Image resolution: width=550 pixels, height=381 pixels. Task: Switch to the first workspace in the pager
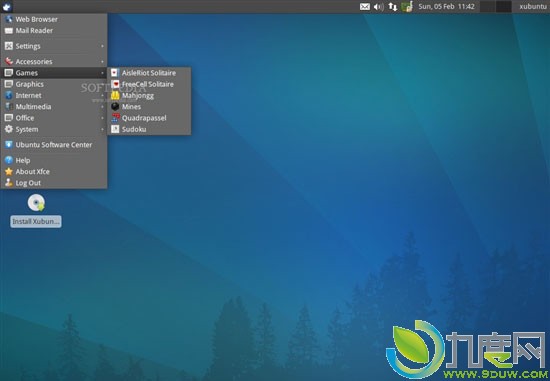click(x=488, y=7)
